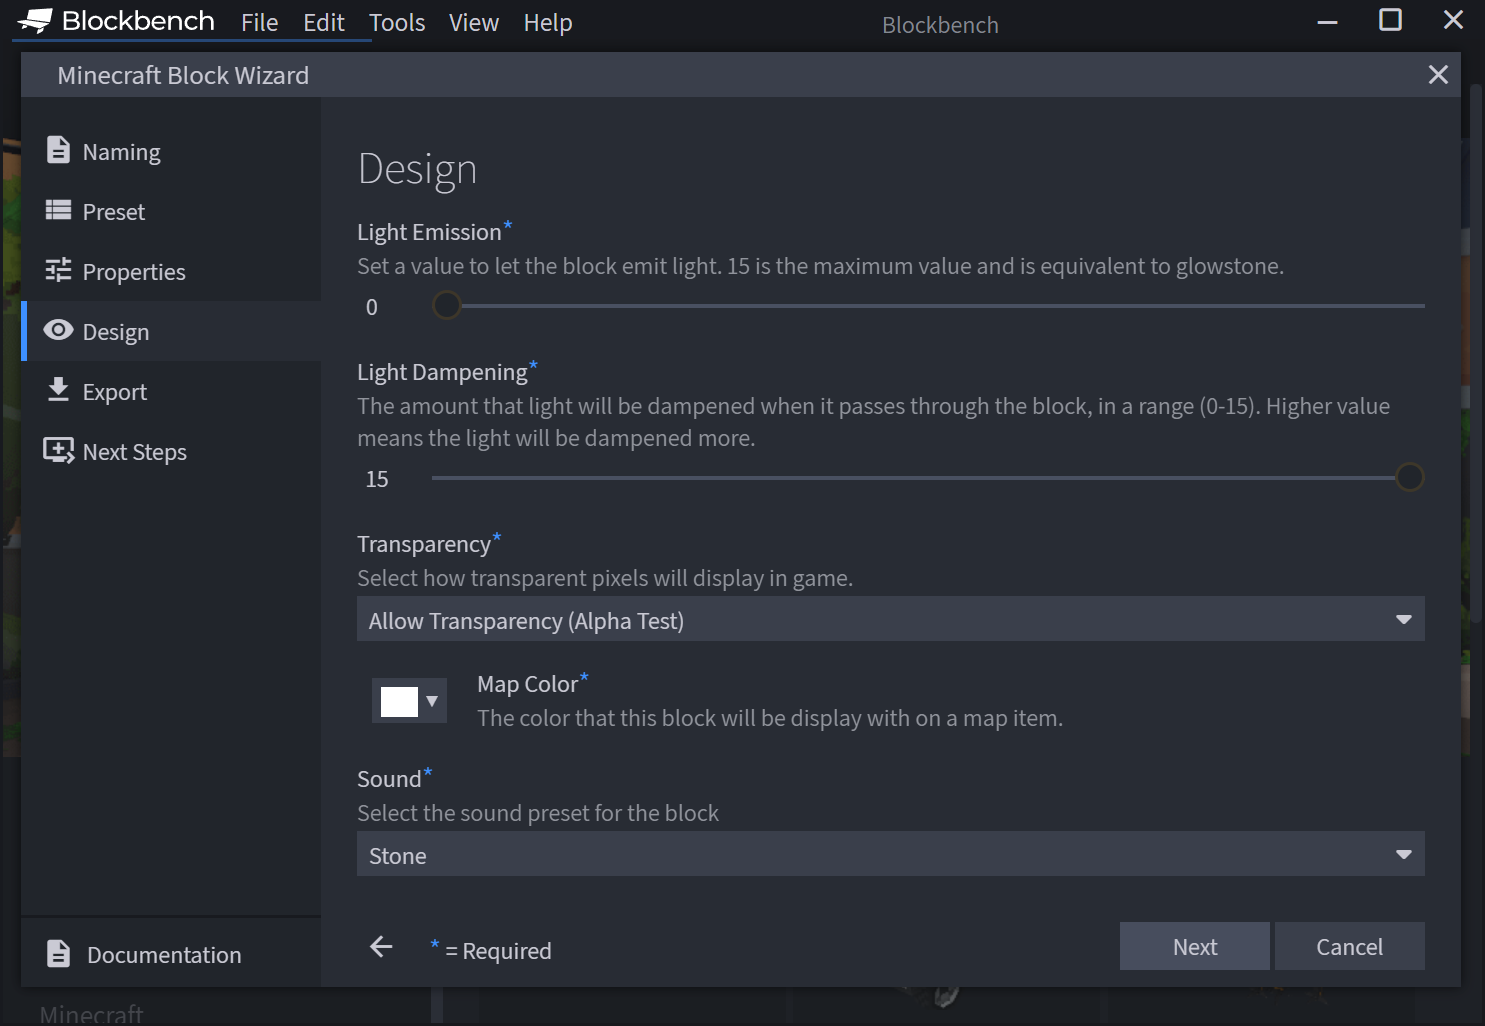Select the Export download icon
Screen dimensions: 1485x1026
tap(58, 390)
